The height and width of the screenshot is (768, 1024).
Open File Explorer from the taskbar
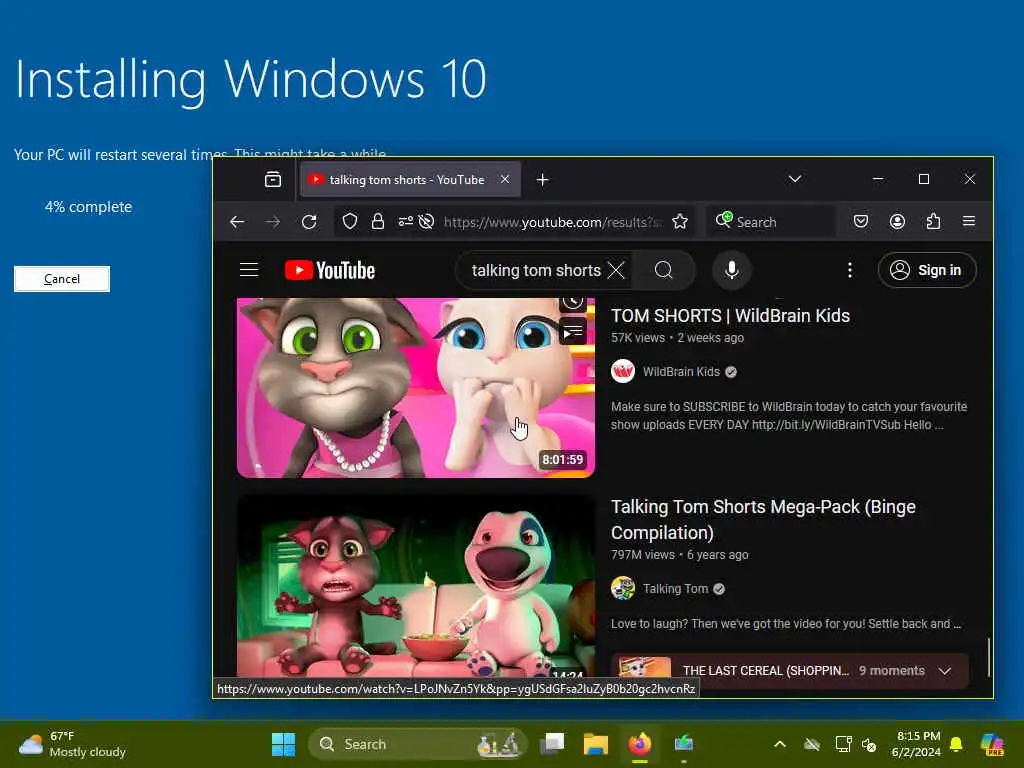click(596, 744)
